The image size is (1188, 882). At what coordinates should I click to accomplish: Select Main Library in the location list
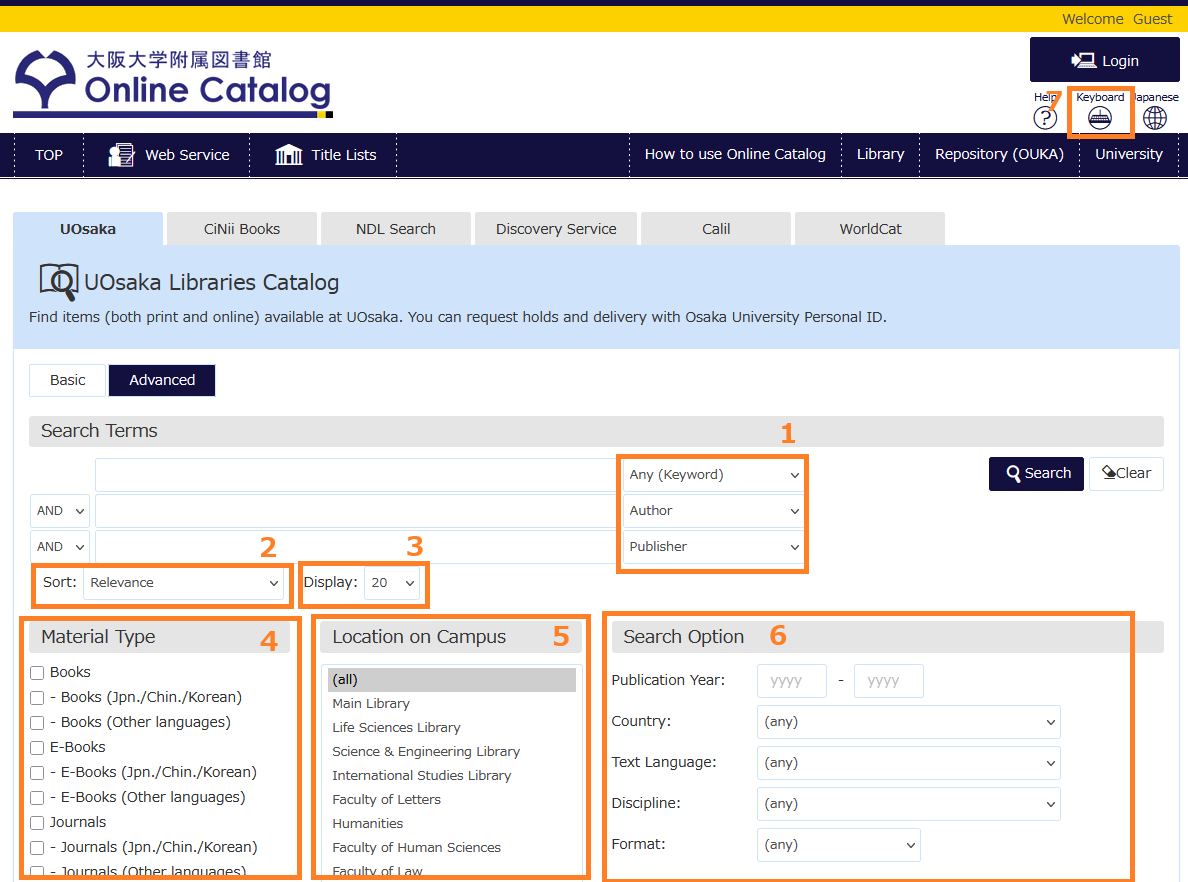(x=371, y=704)
